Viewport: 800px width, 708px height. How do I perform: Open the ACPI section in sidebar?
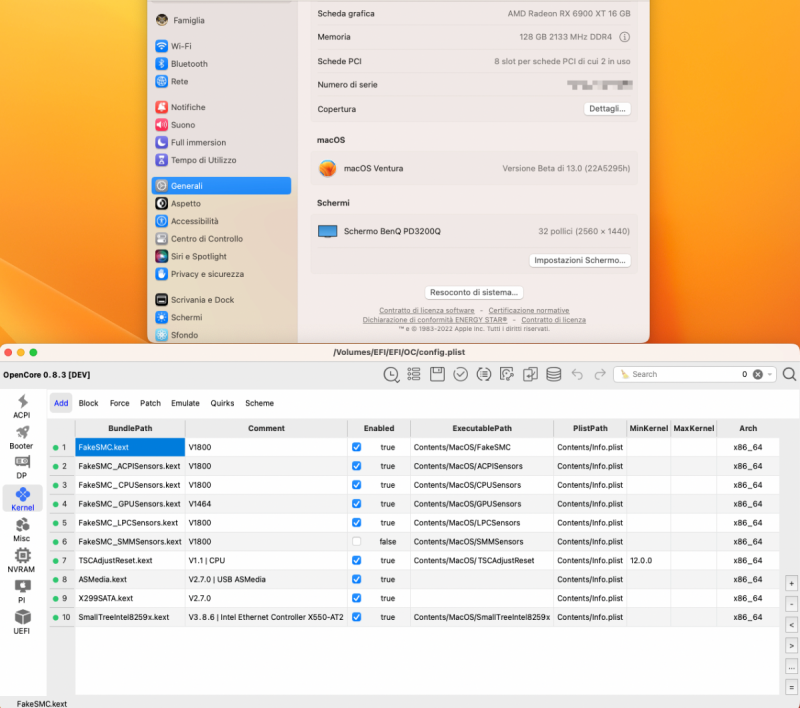click(x=21, y=406)
